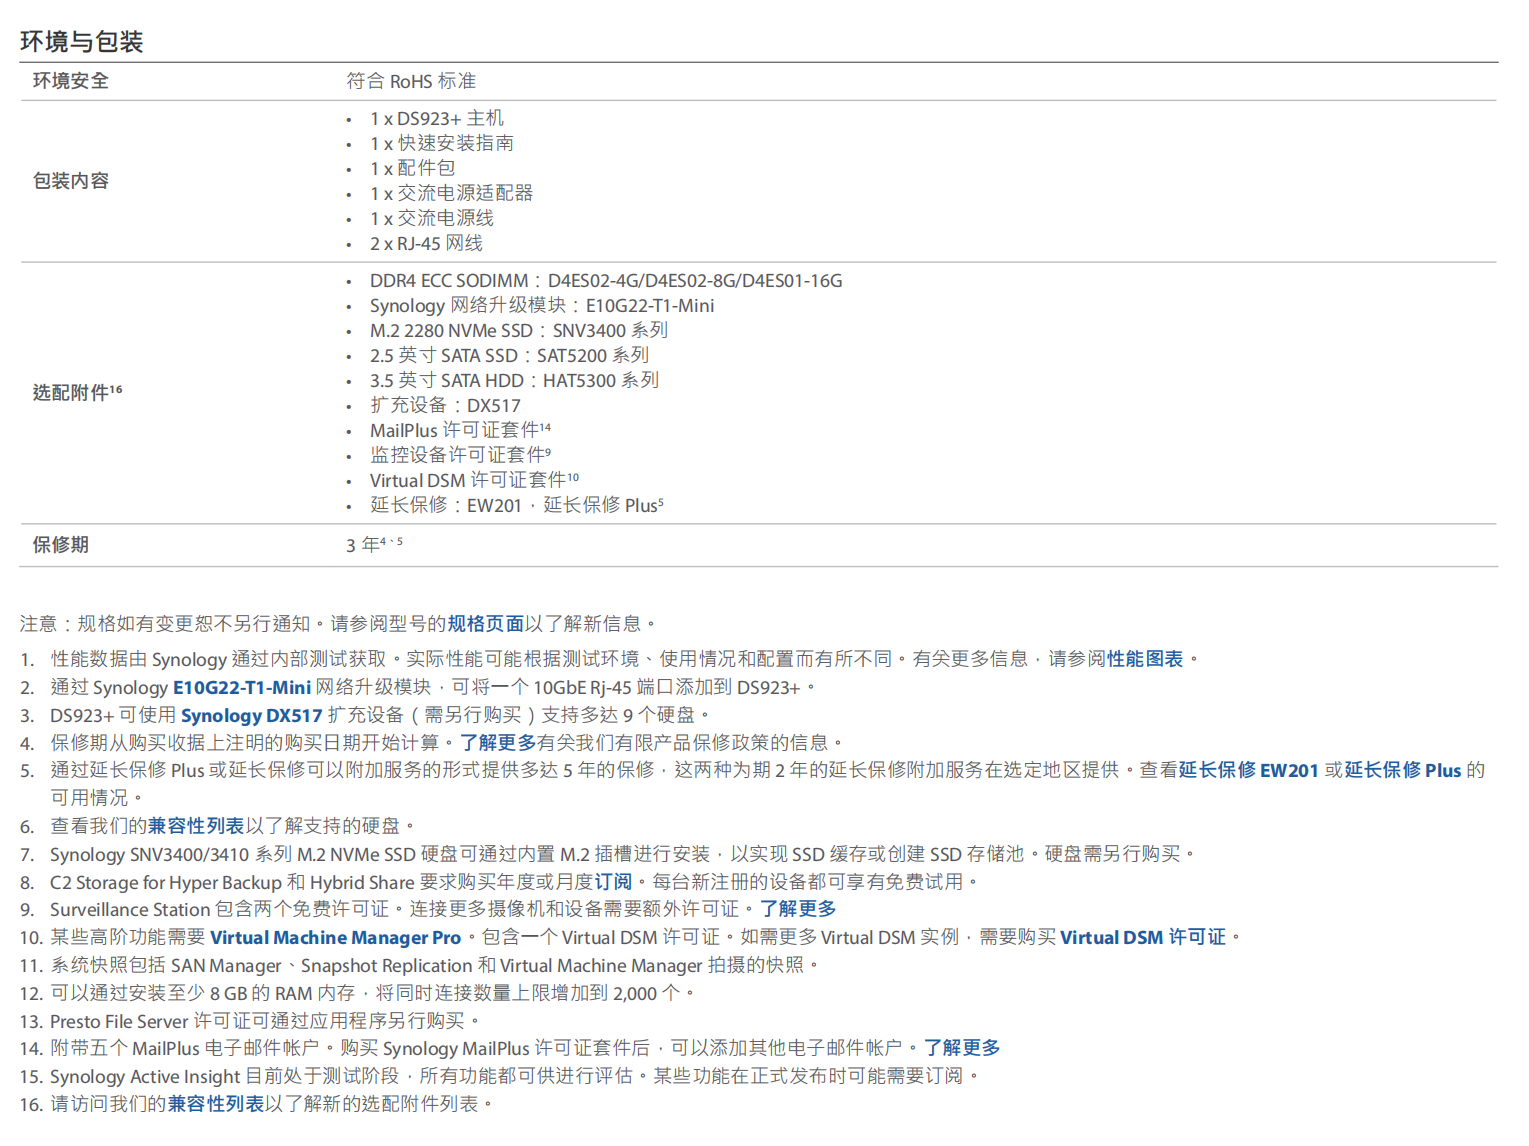
Task: Click 了解更多 about MailPlus accounts
Action: (962, 1048)
